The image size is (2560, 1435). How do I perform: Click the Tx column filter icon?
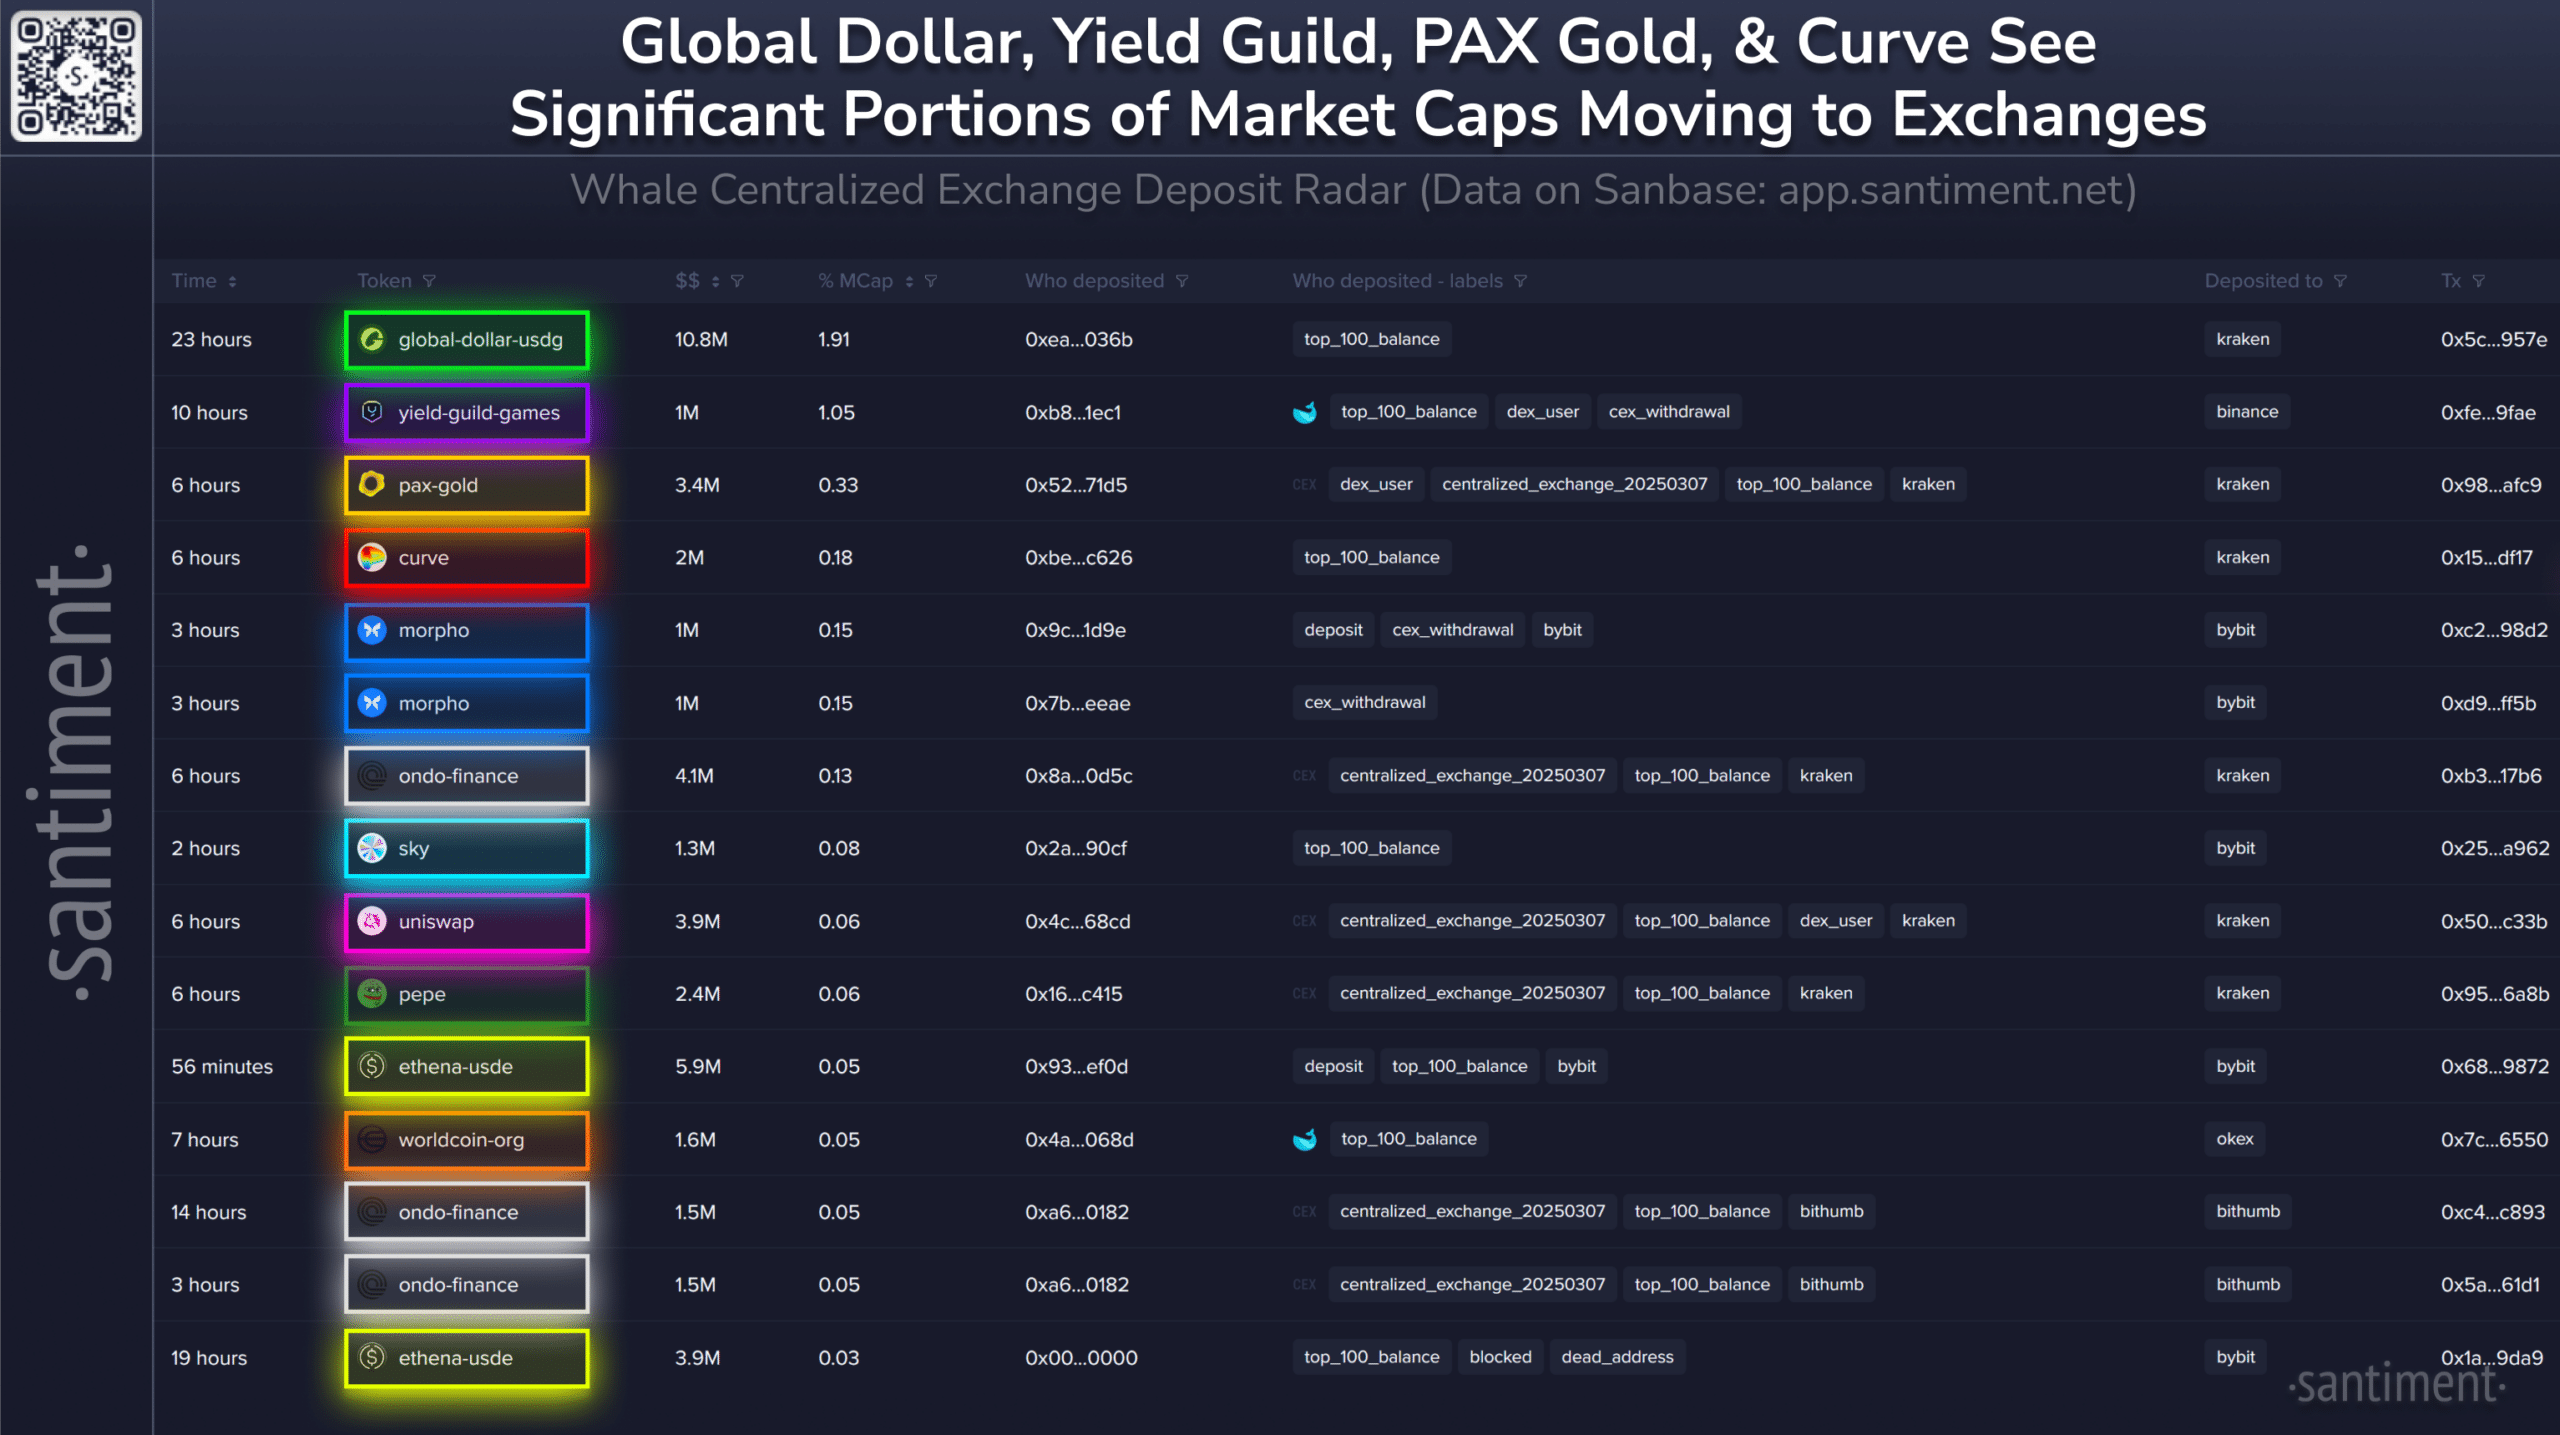tap(2478, 281)
